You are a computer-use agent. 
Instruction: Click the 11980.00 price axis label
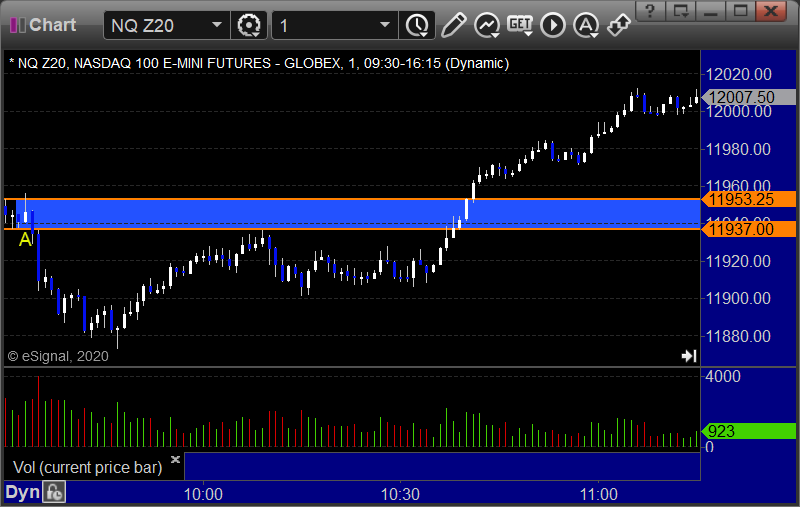[x=738, y=149]
